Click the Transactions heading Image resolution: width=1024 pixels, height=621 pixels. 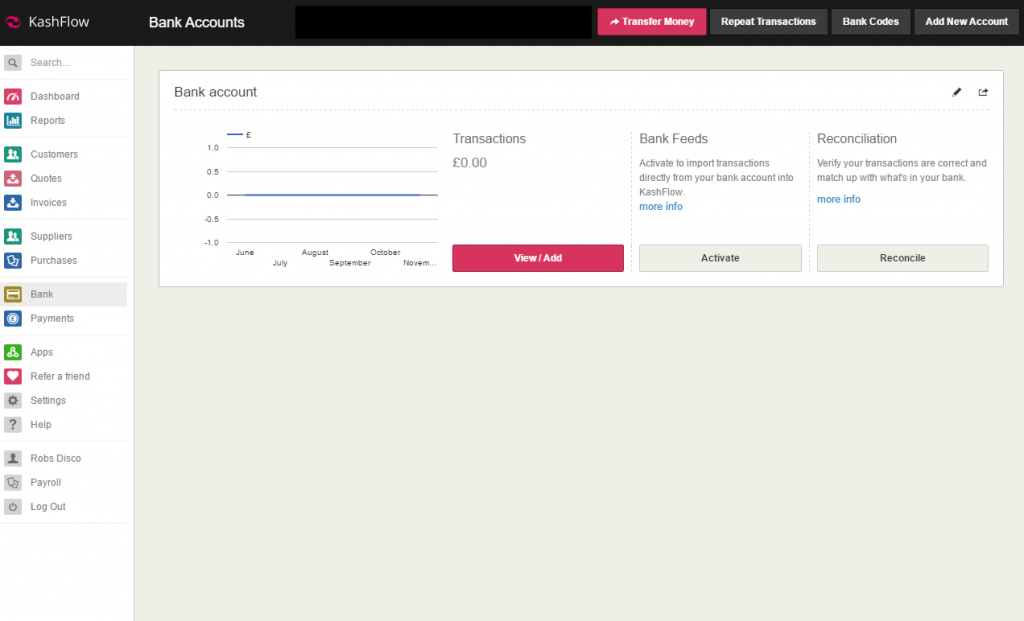(489, 139)
